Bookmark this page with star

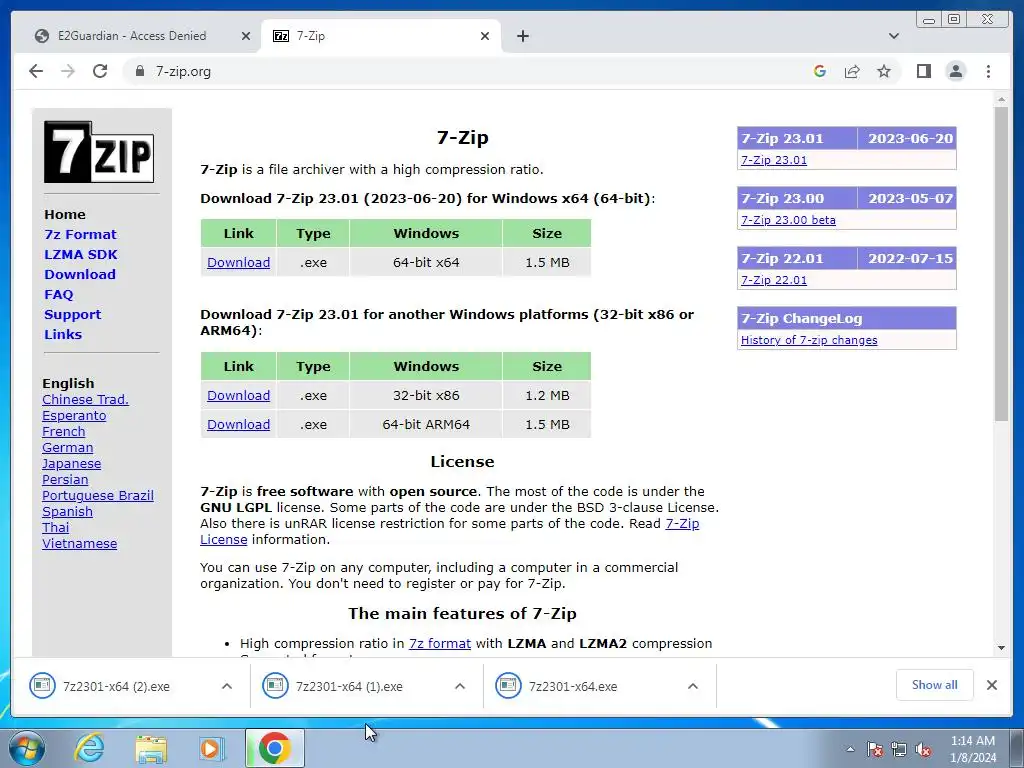884,71
